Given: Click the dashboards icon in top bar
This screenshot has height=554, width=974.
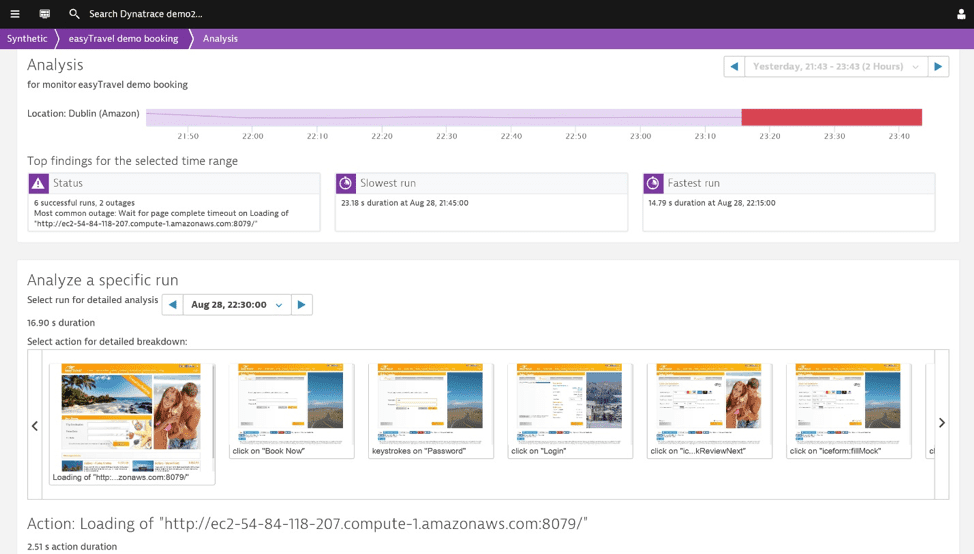Looking at the screenshot, I should 45,14.
